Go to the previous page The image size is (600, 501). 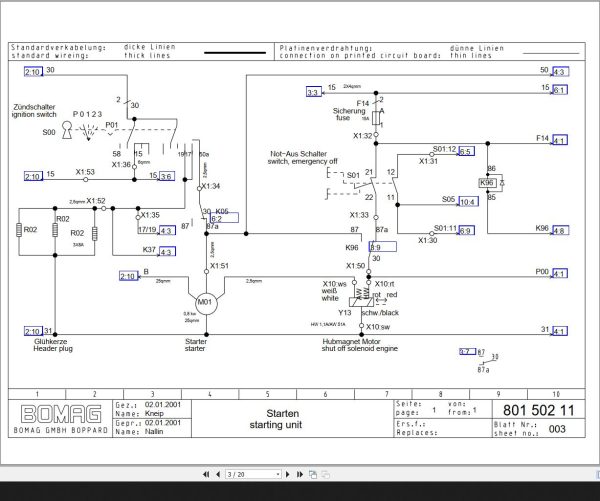pyautogui.click(x=218, y=474)
